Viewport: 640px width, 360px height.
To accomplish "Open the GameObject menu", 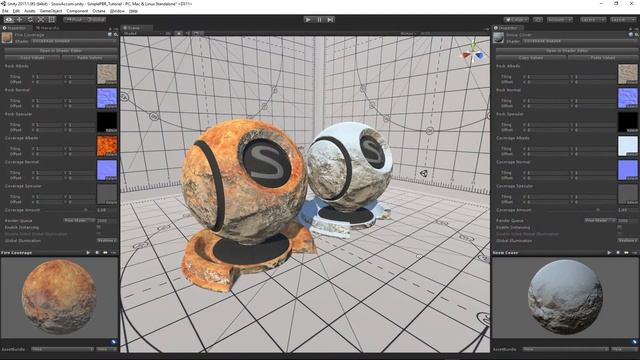I will click(x=51, y=11).
